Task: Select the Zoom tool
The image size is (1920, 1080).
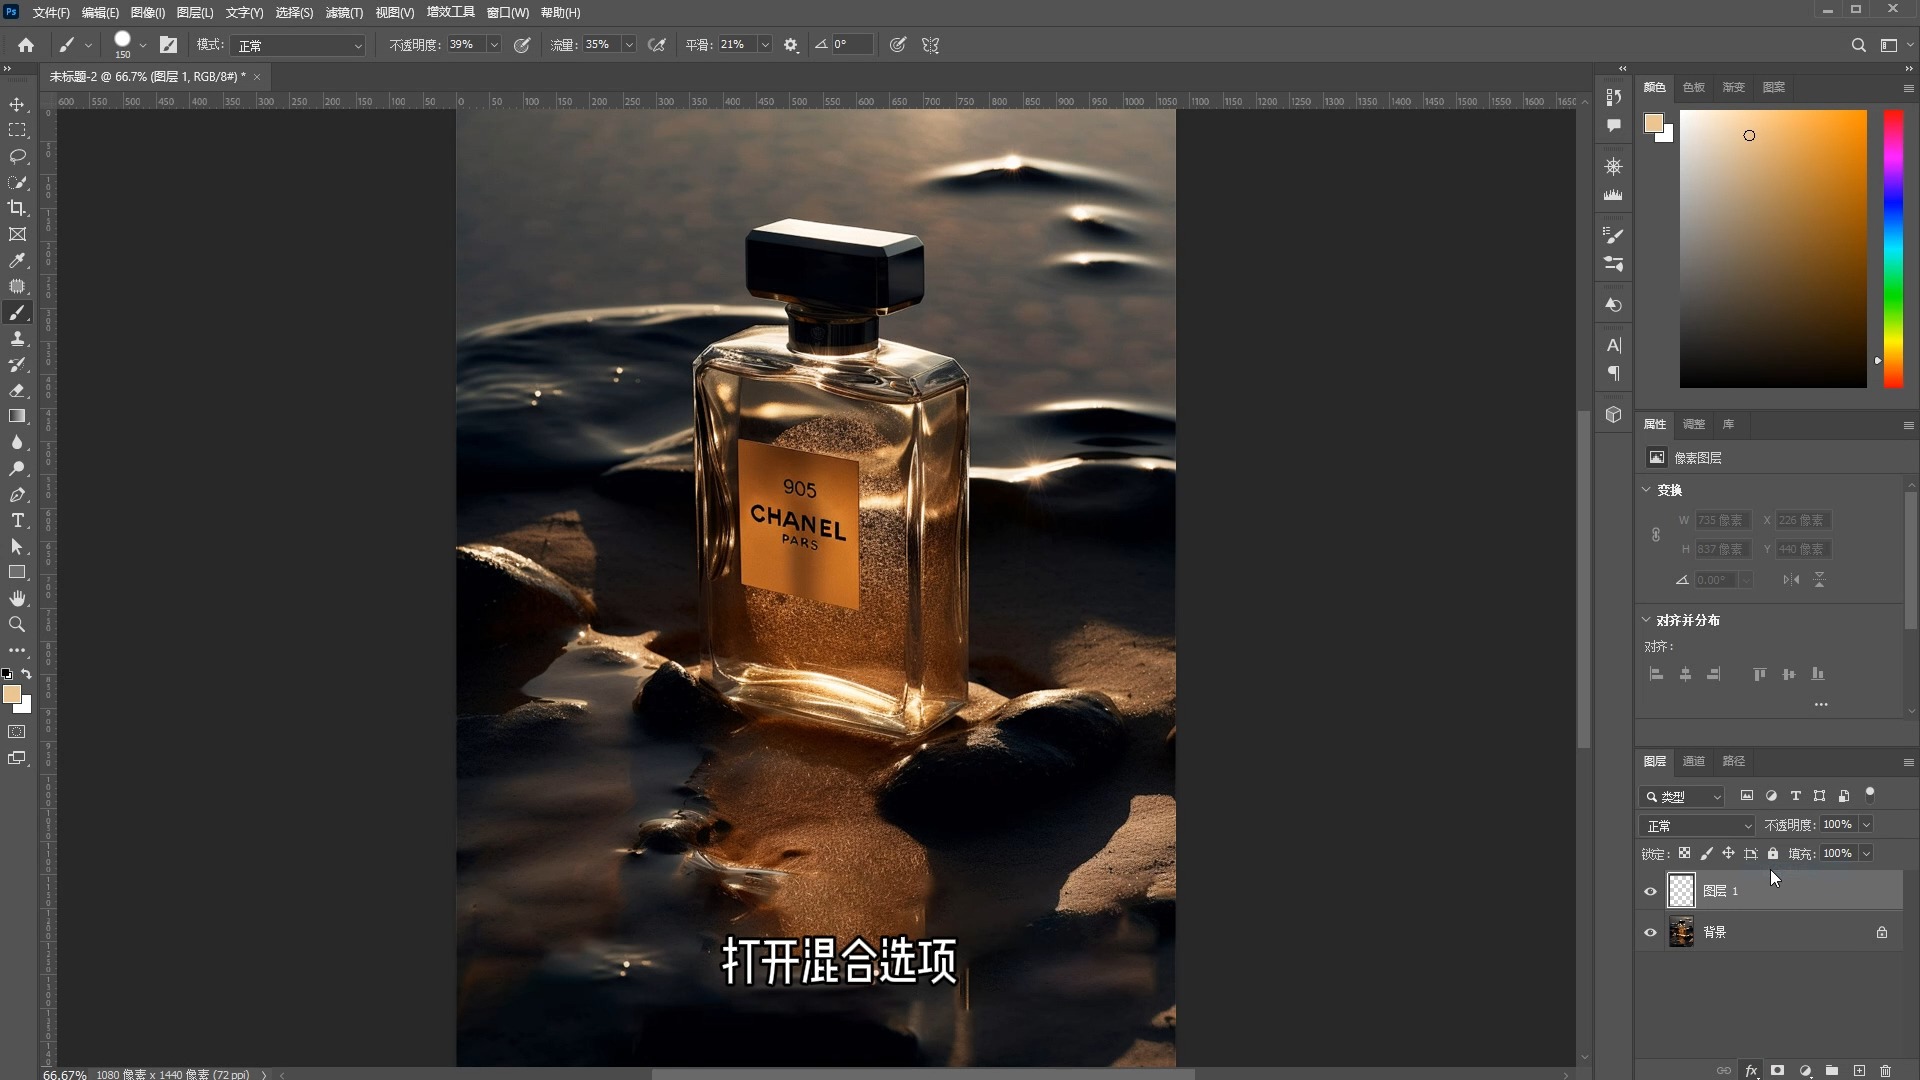Action: point(17,625)
